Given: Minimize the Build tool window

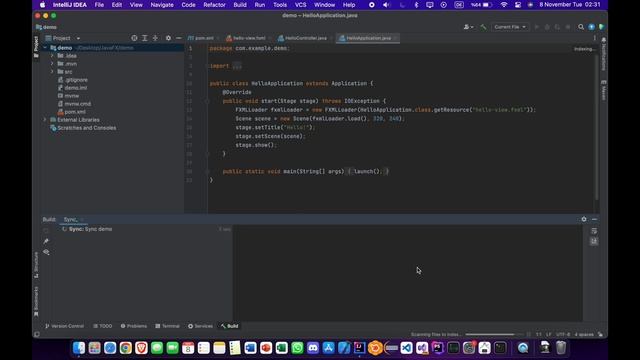Looking at the screenshot, I should coord(594,219).
